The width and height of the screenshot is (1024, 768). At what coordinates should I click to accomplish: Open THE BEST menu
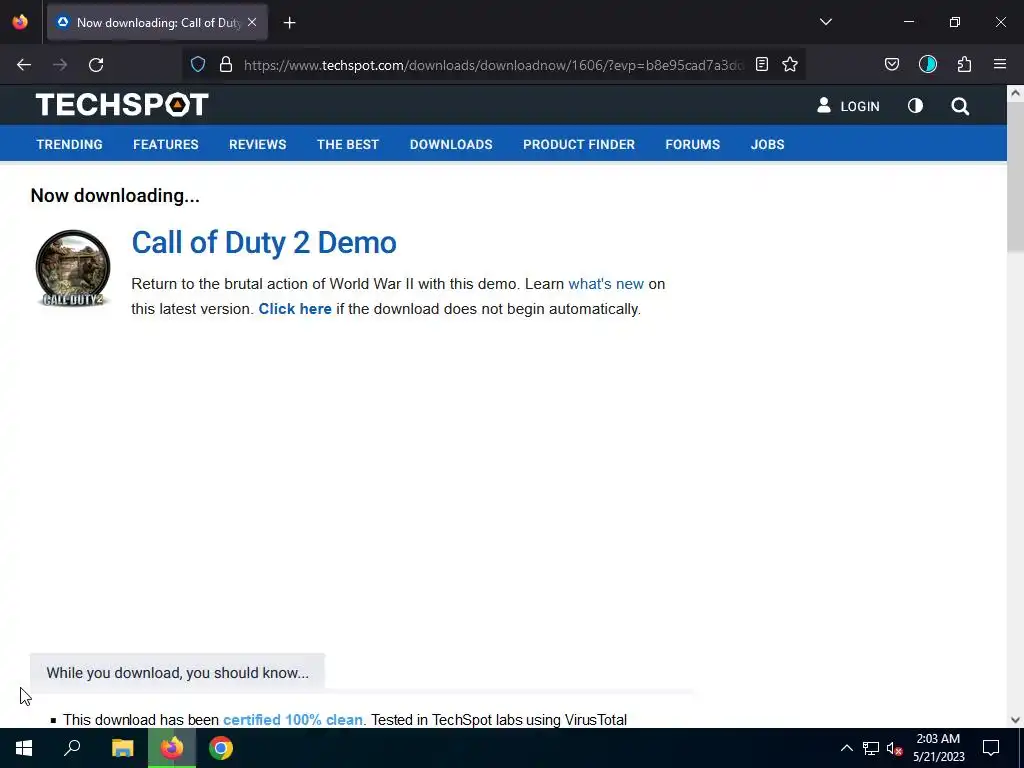347,144
